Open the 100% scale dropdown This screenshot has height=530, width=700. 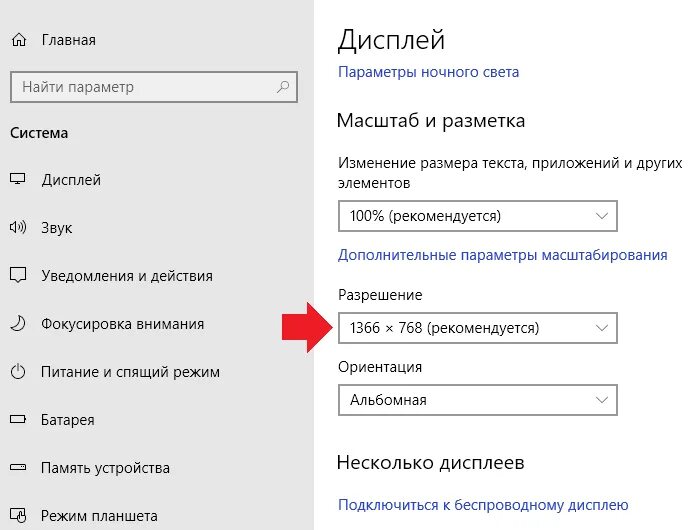coord(478,216)
